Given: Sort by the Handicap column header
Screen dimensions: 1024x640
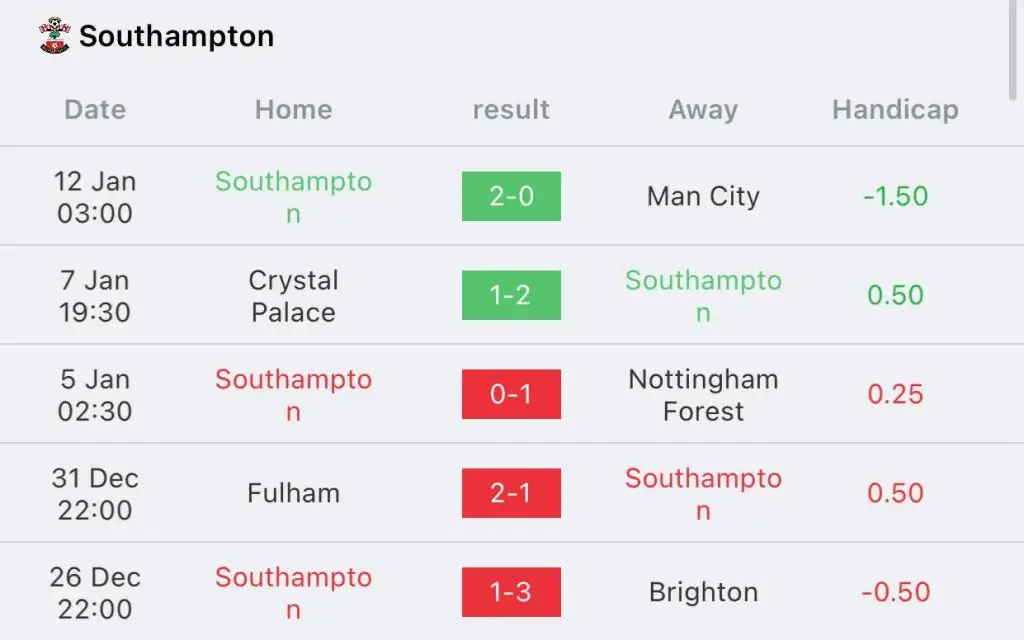Looking at the screenshot, I should (895, 110).
